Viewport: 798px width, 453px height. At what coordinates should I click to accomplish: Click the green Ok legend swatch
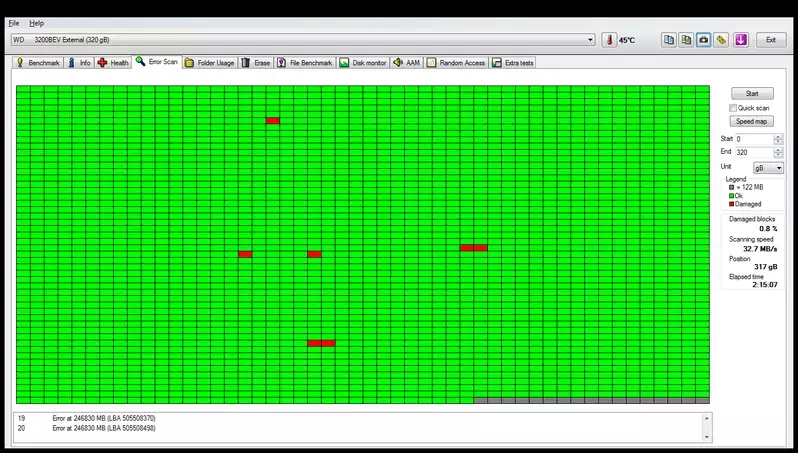tap(731, 196)
